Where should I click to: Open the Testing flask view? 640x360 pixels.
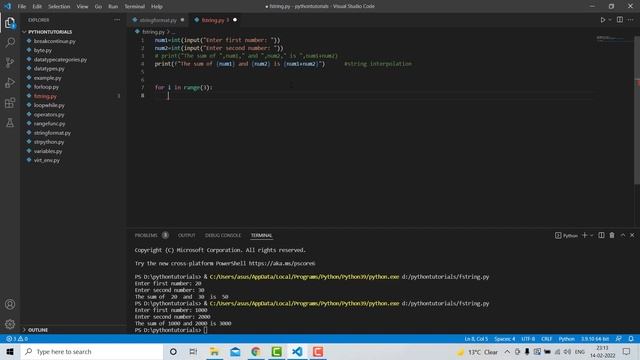pyautogui.click(x=10, y=122)
